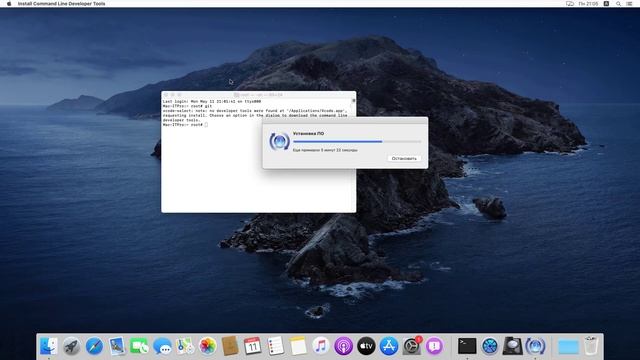Open the yellow Notes icon
The width and height of the screenshot is (640, 360).
click(298, 346)
